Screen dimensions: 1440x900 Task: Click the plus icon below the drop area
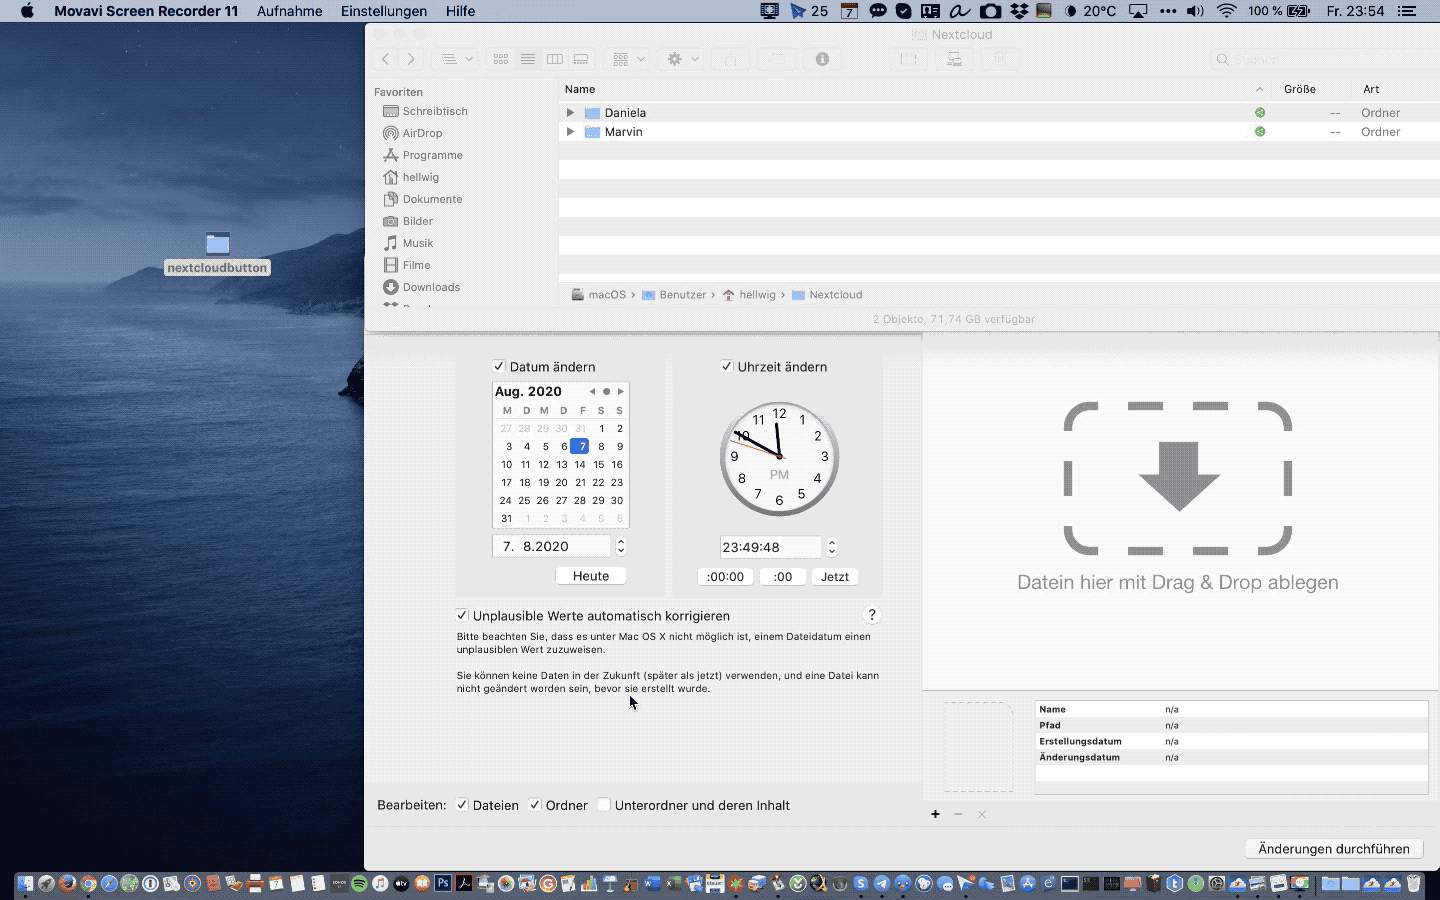click(935, 815)
